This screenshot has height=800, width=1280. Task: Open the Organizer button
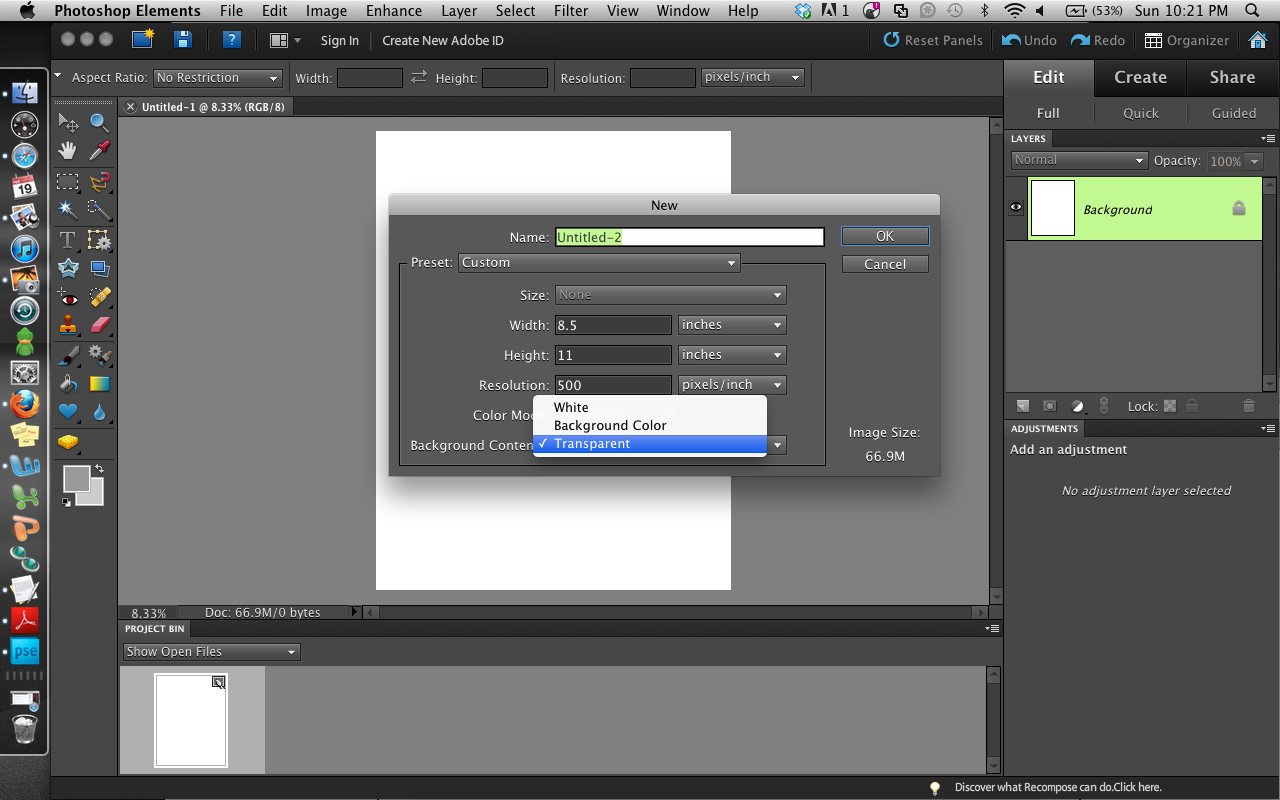1187,40
